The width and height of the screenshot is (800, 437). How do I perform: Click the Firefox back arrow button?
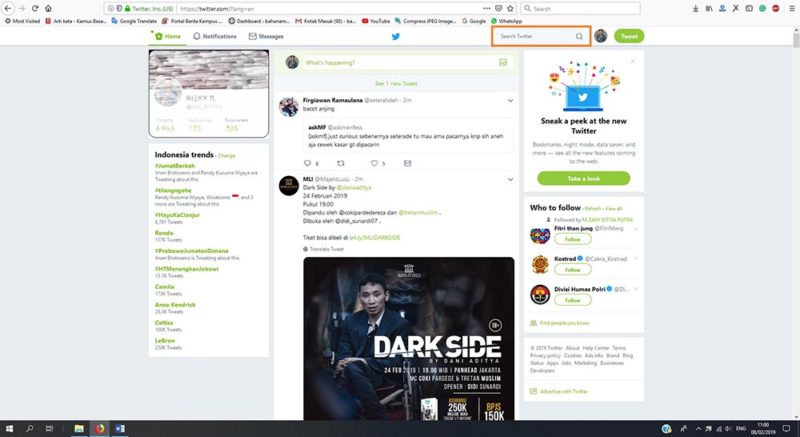[8, 9]
